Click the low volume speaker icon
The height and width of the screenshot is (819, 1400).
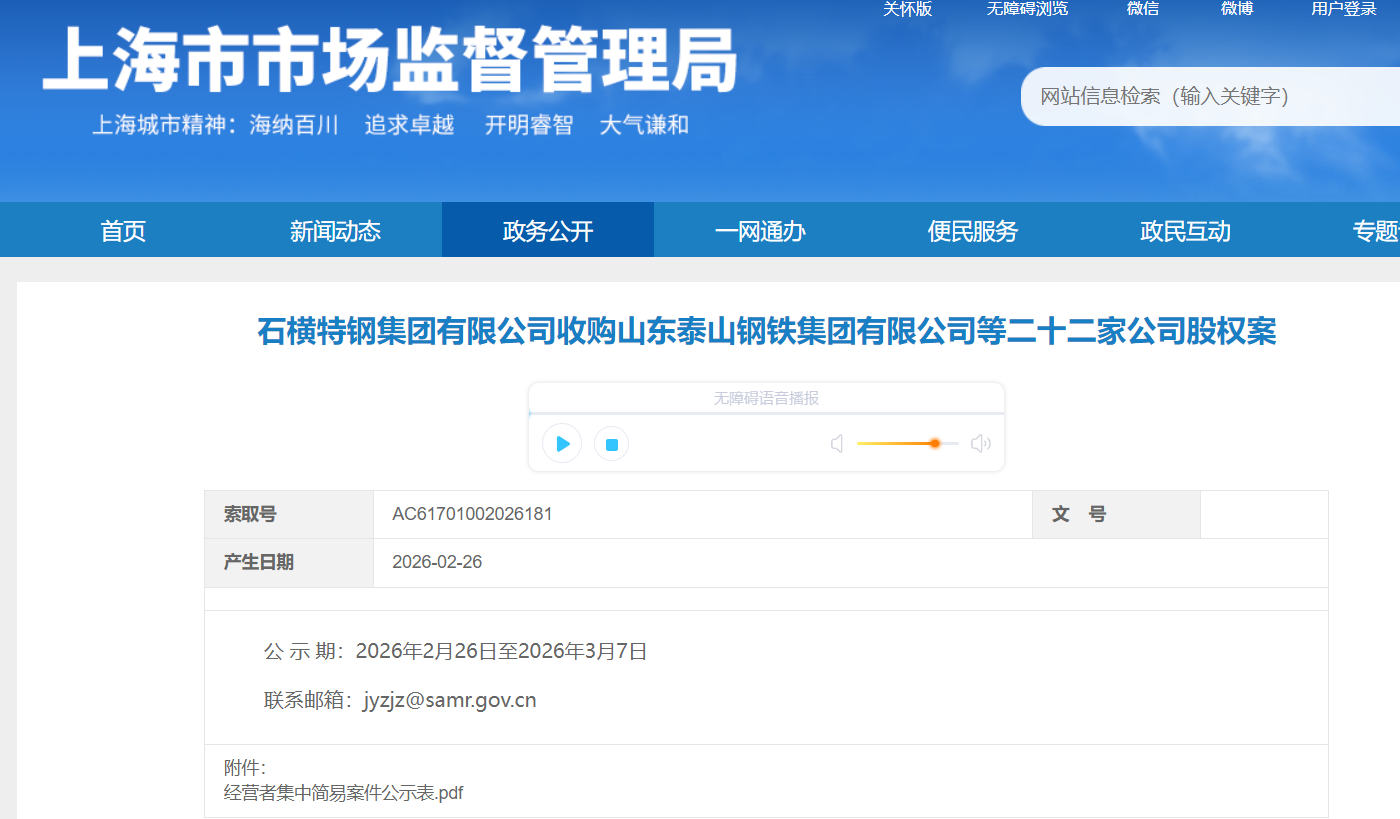pyautogui.click(x=837, y=443)
